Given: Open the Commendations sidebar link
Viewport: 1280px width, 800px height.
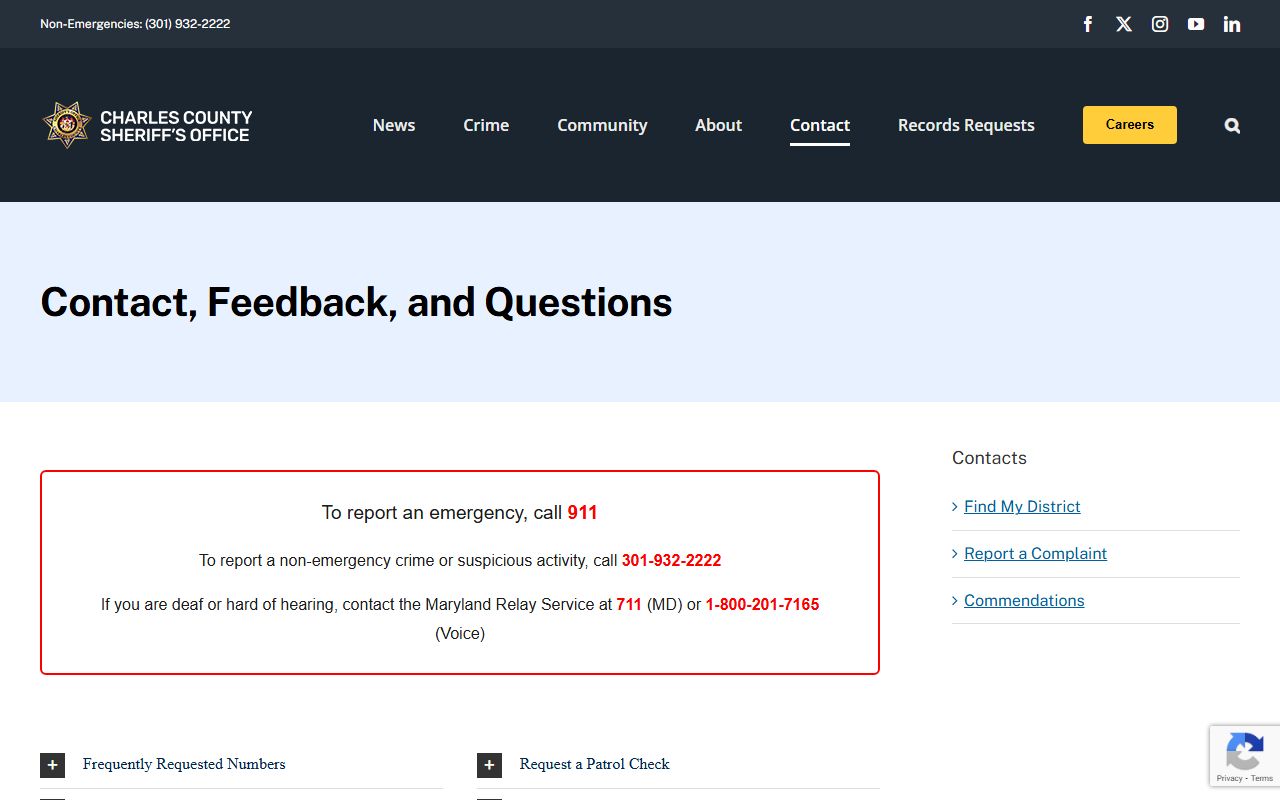Looking at the screenshot, I should coord(1024,601).
